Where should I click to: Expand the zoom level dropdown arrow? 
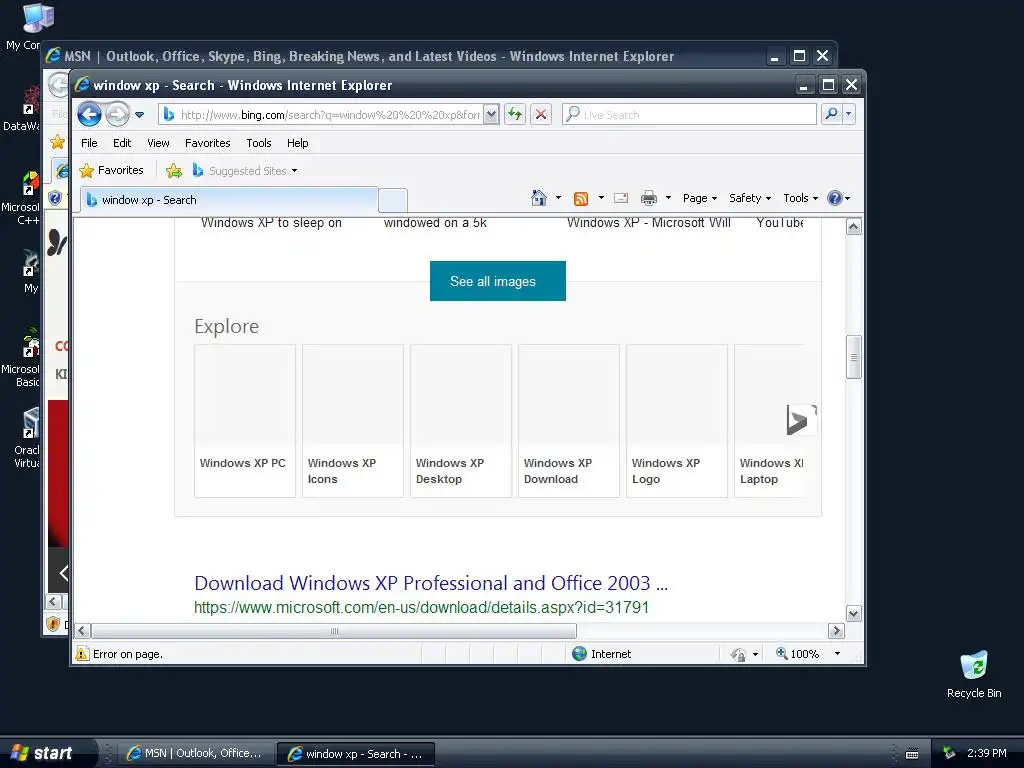tap(837, 654)
